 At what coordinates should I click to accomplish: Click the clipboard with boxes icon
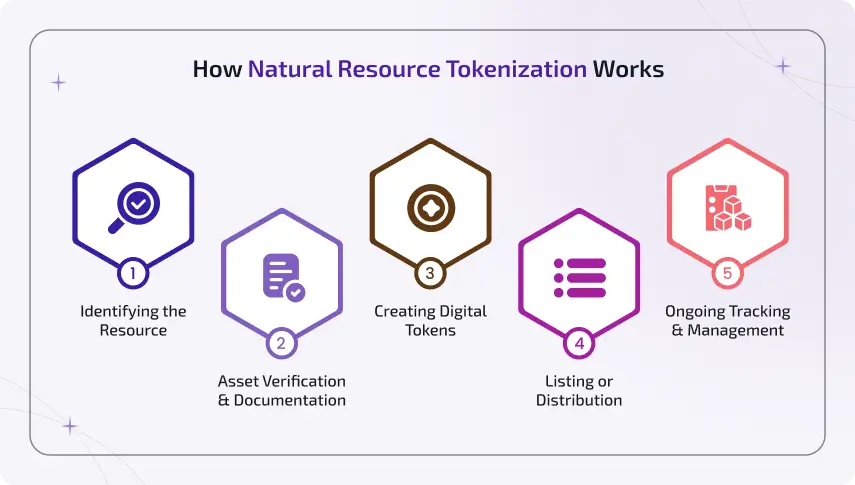point(728,208)
